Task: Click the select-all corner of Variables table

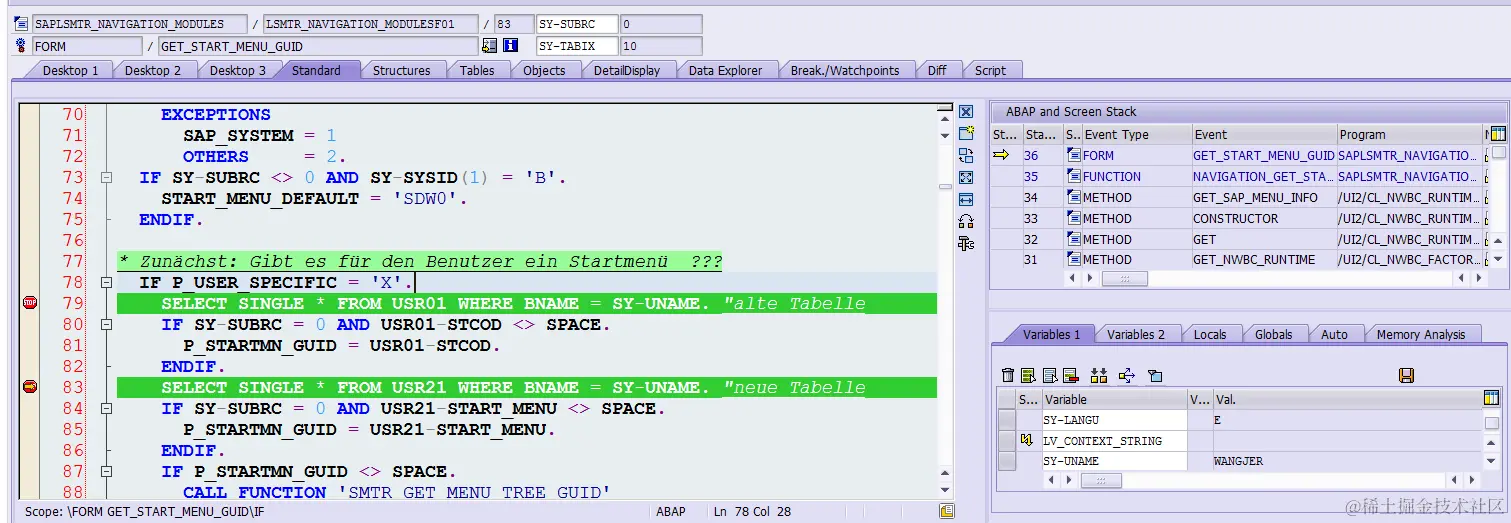Action: click(x=1006, y=399)
